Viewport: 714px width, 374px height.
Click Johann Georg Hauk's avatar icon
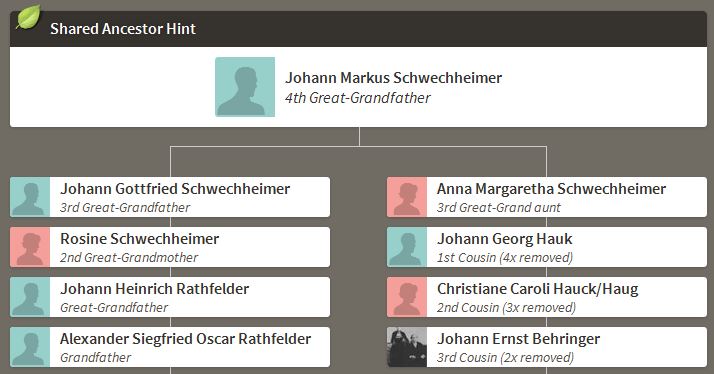(407, 247)
